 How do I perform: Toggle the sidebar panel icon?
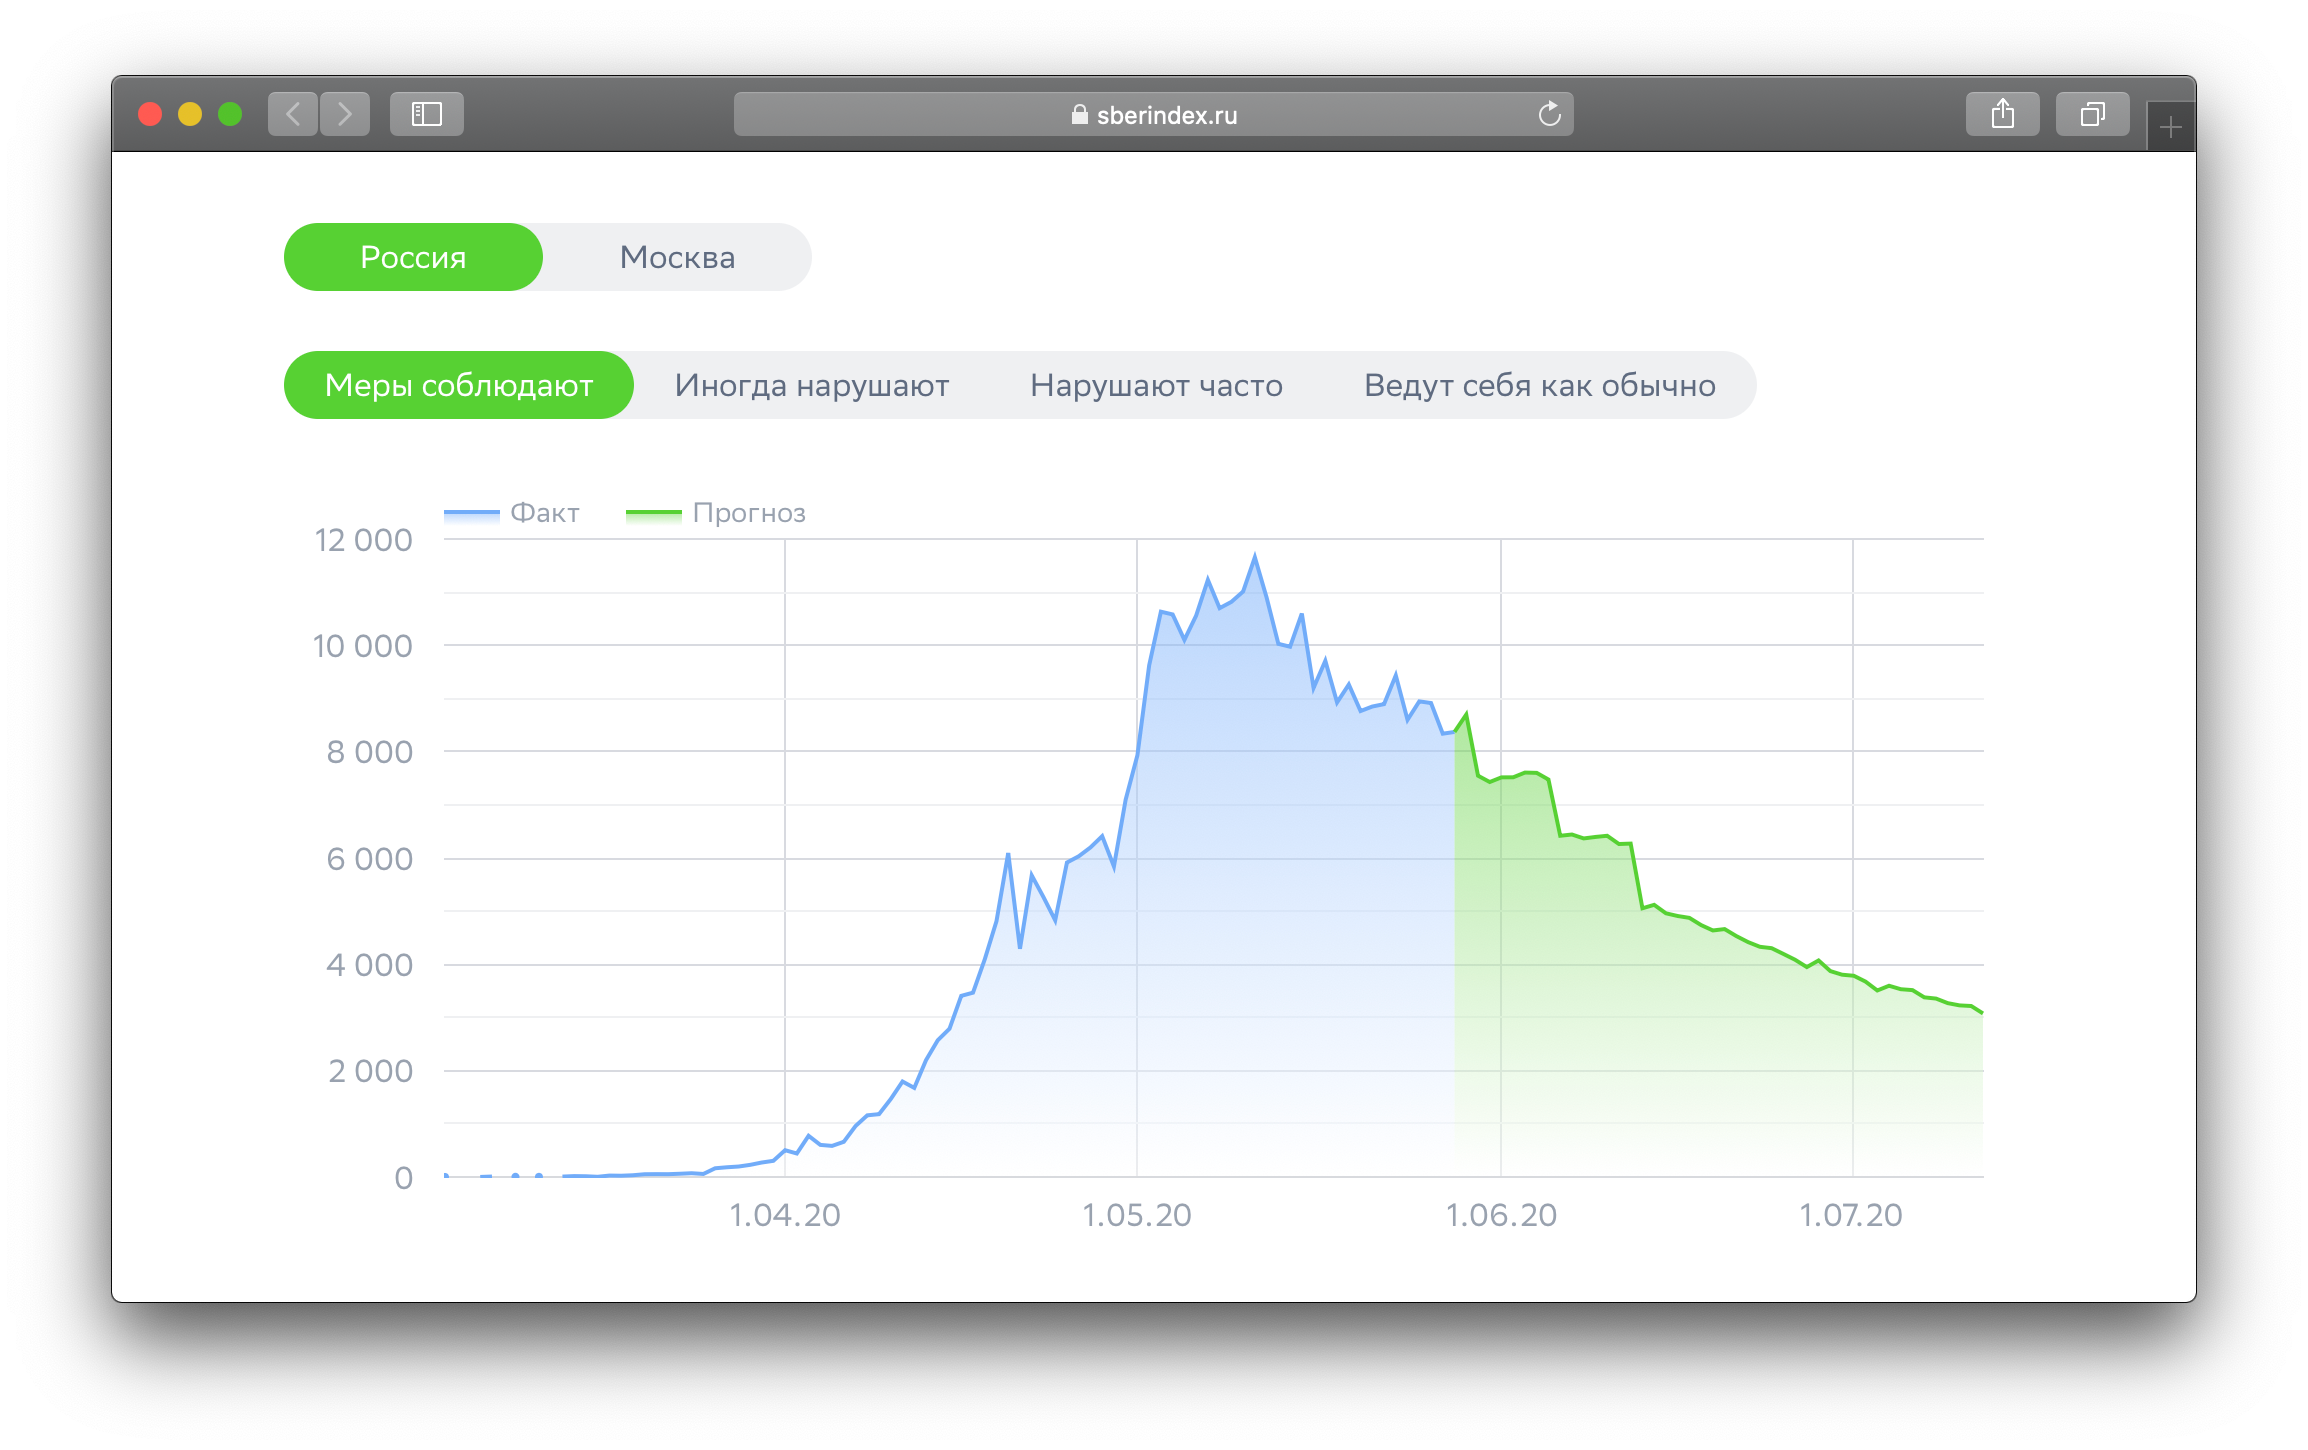(x=427, y=114)
